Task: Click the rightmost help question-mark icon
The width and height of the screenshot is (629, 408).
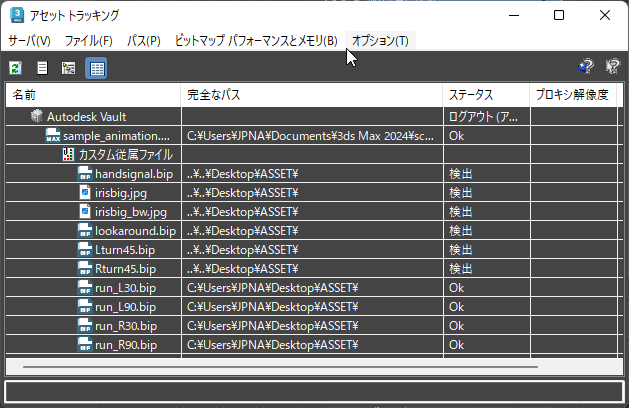Action: tap(613, 66)
